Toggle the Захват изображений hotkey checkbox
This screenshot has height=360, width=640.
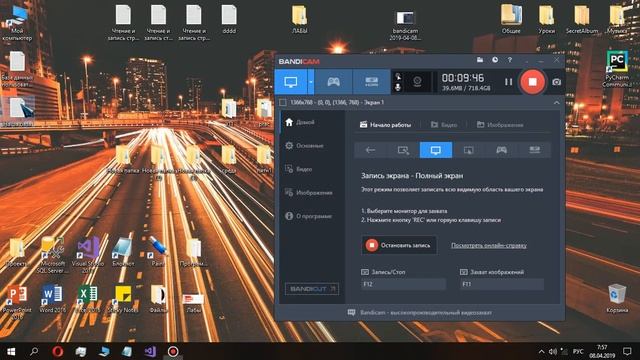[x=463, y=272]
